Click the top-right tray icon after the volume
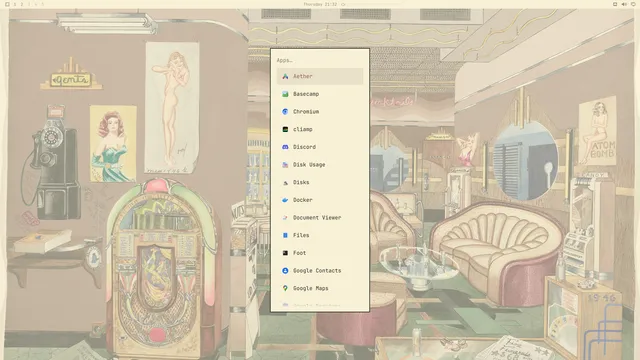This screenshot has width=640, height=360. coord(633,4)
